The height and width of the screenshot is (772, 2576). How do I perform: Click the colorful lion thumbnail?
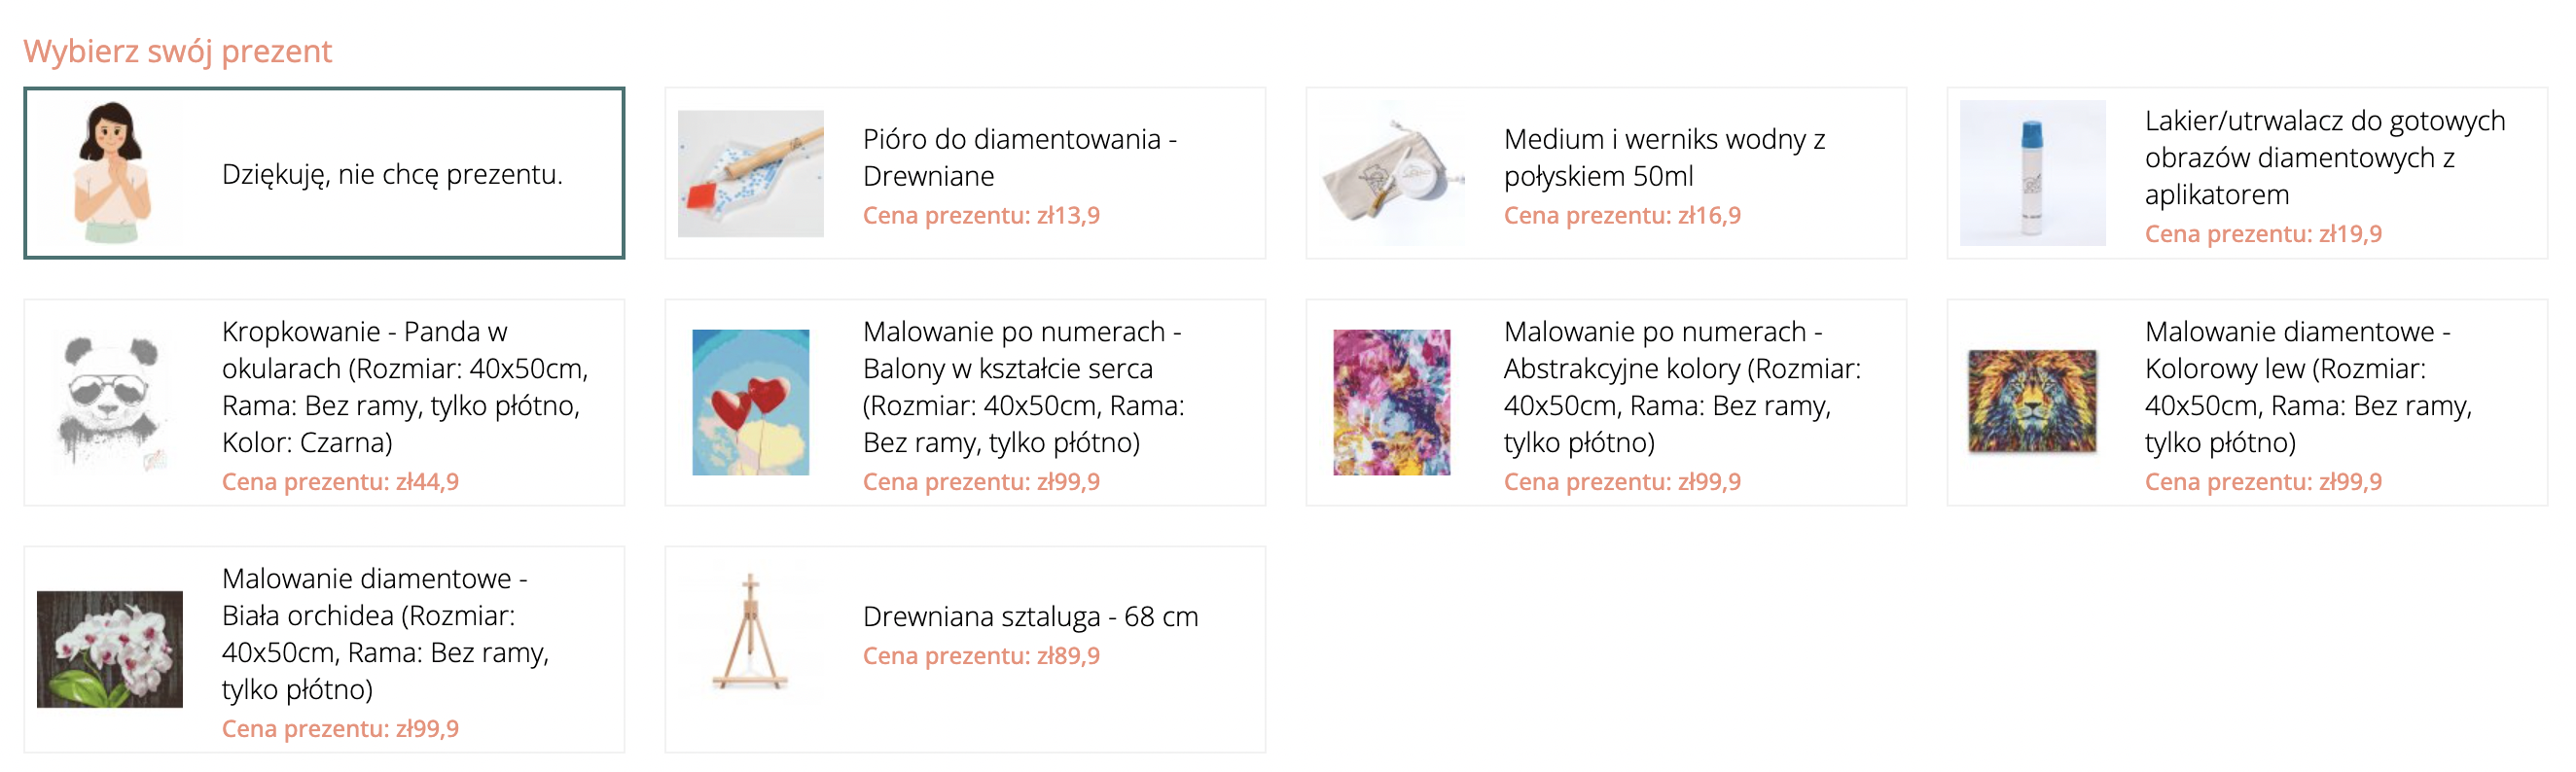(2031, 402)
